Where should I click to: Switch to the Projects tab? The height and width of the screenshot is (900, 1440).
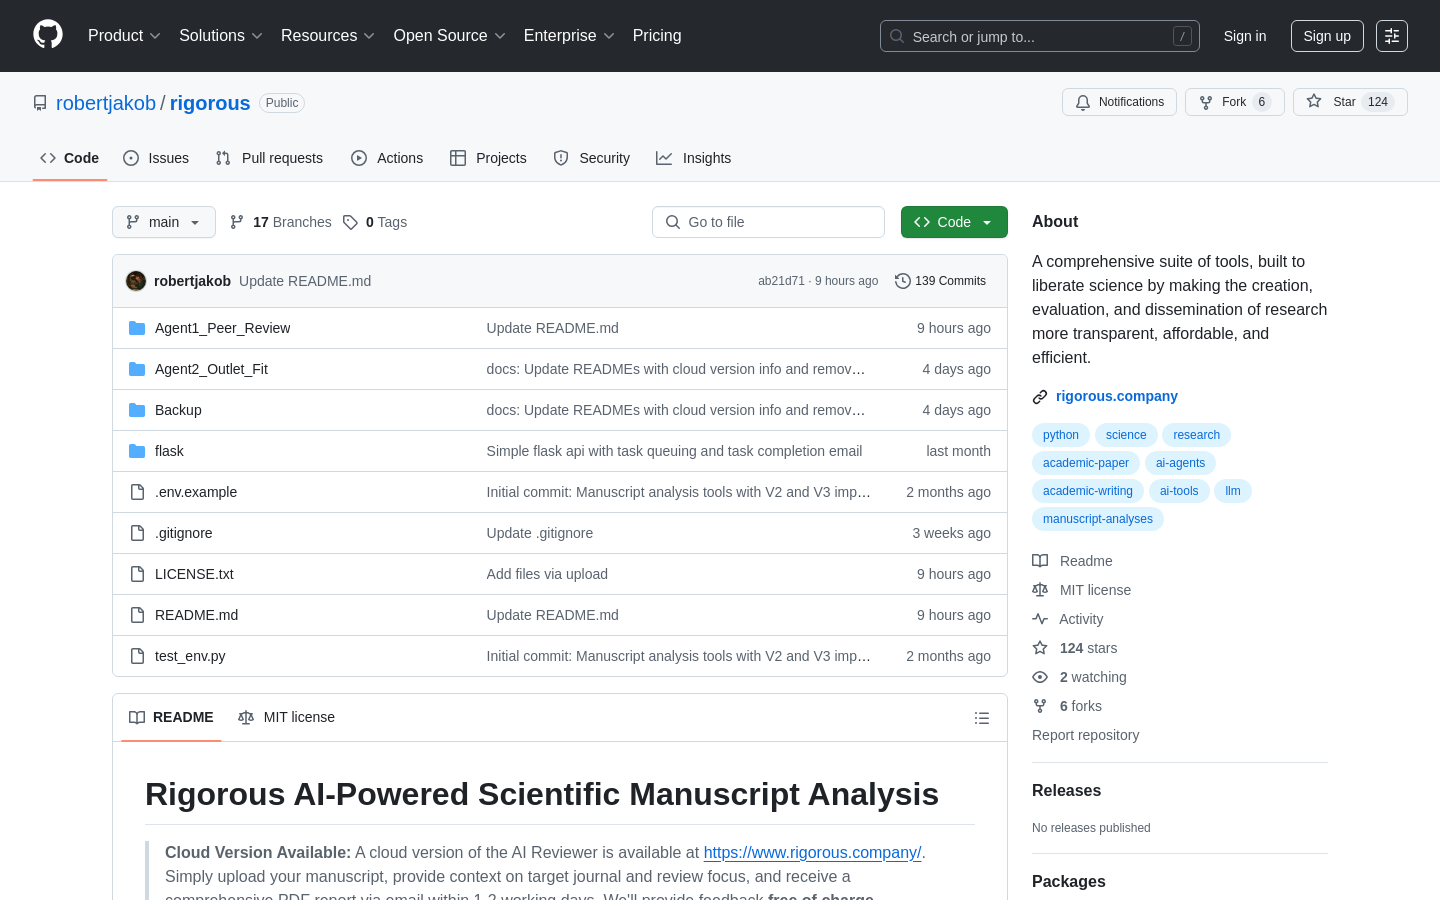(488, 158)
